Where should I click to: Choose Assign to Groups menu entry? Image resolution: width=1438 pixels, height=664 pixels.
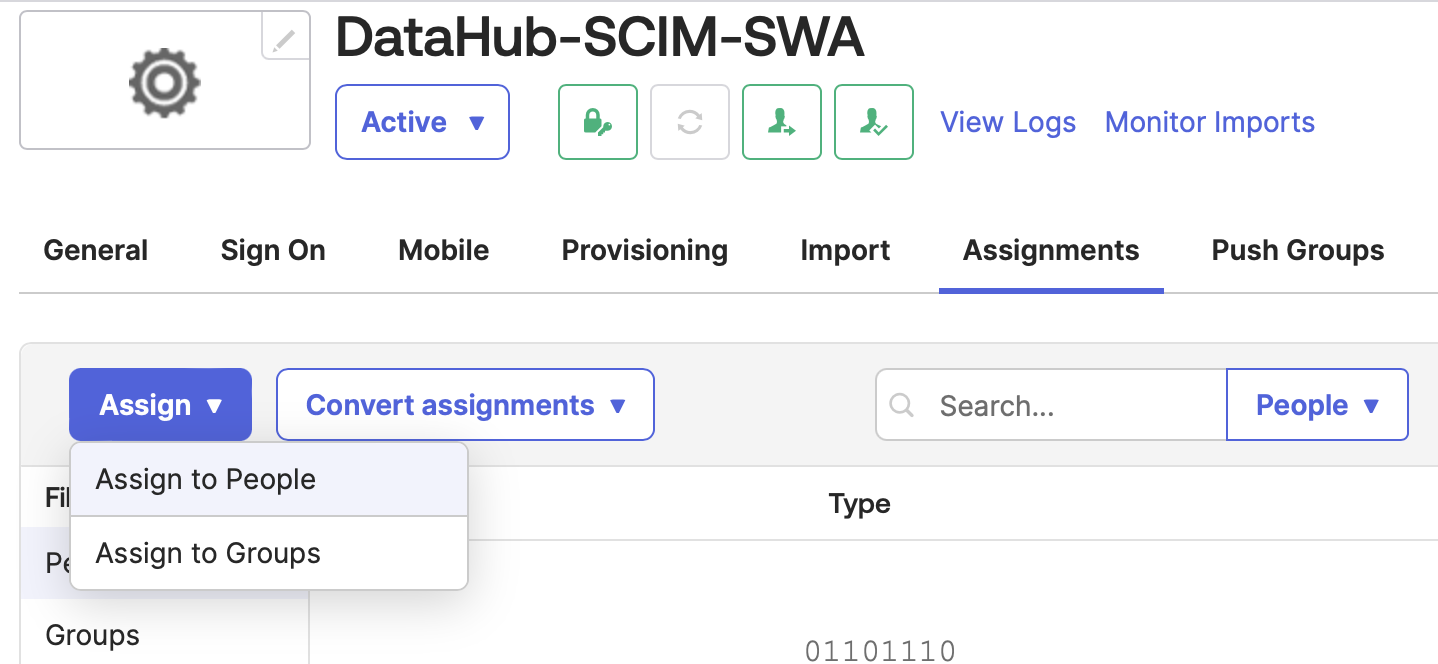click(269, 553)
